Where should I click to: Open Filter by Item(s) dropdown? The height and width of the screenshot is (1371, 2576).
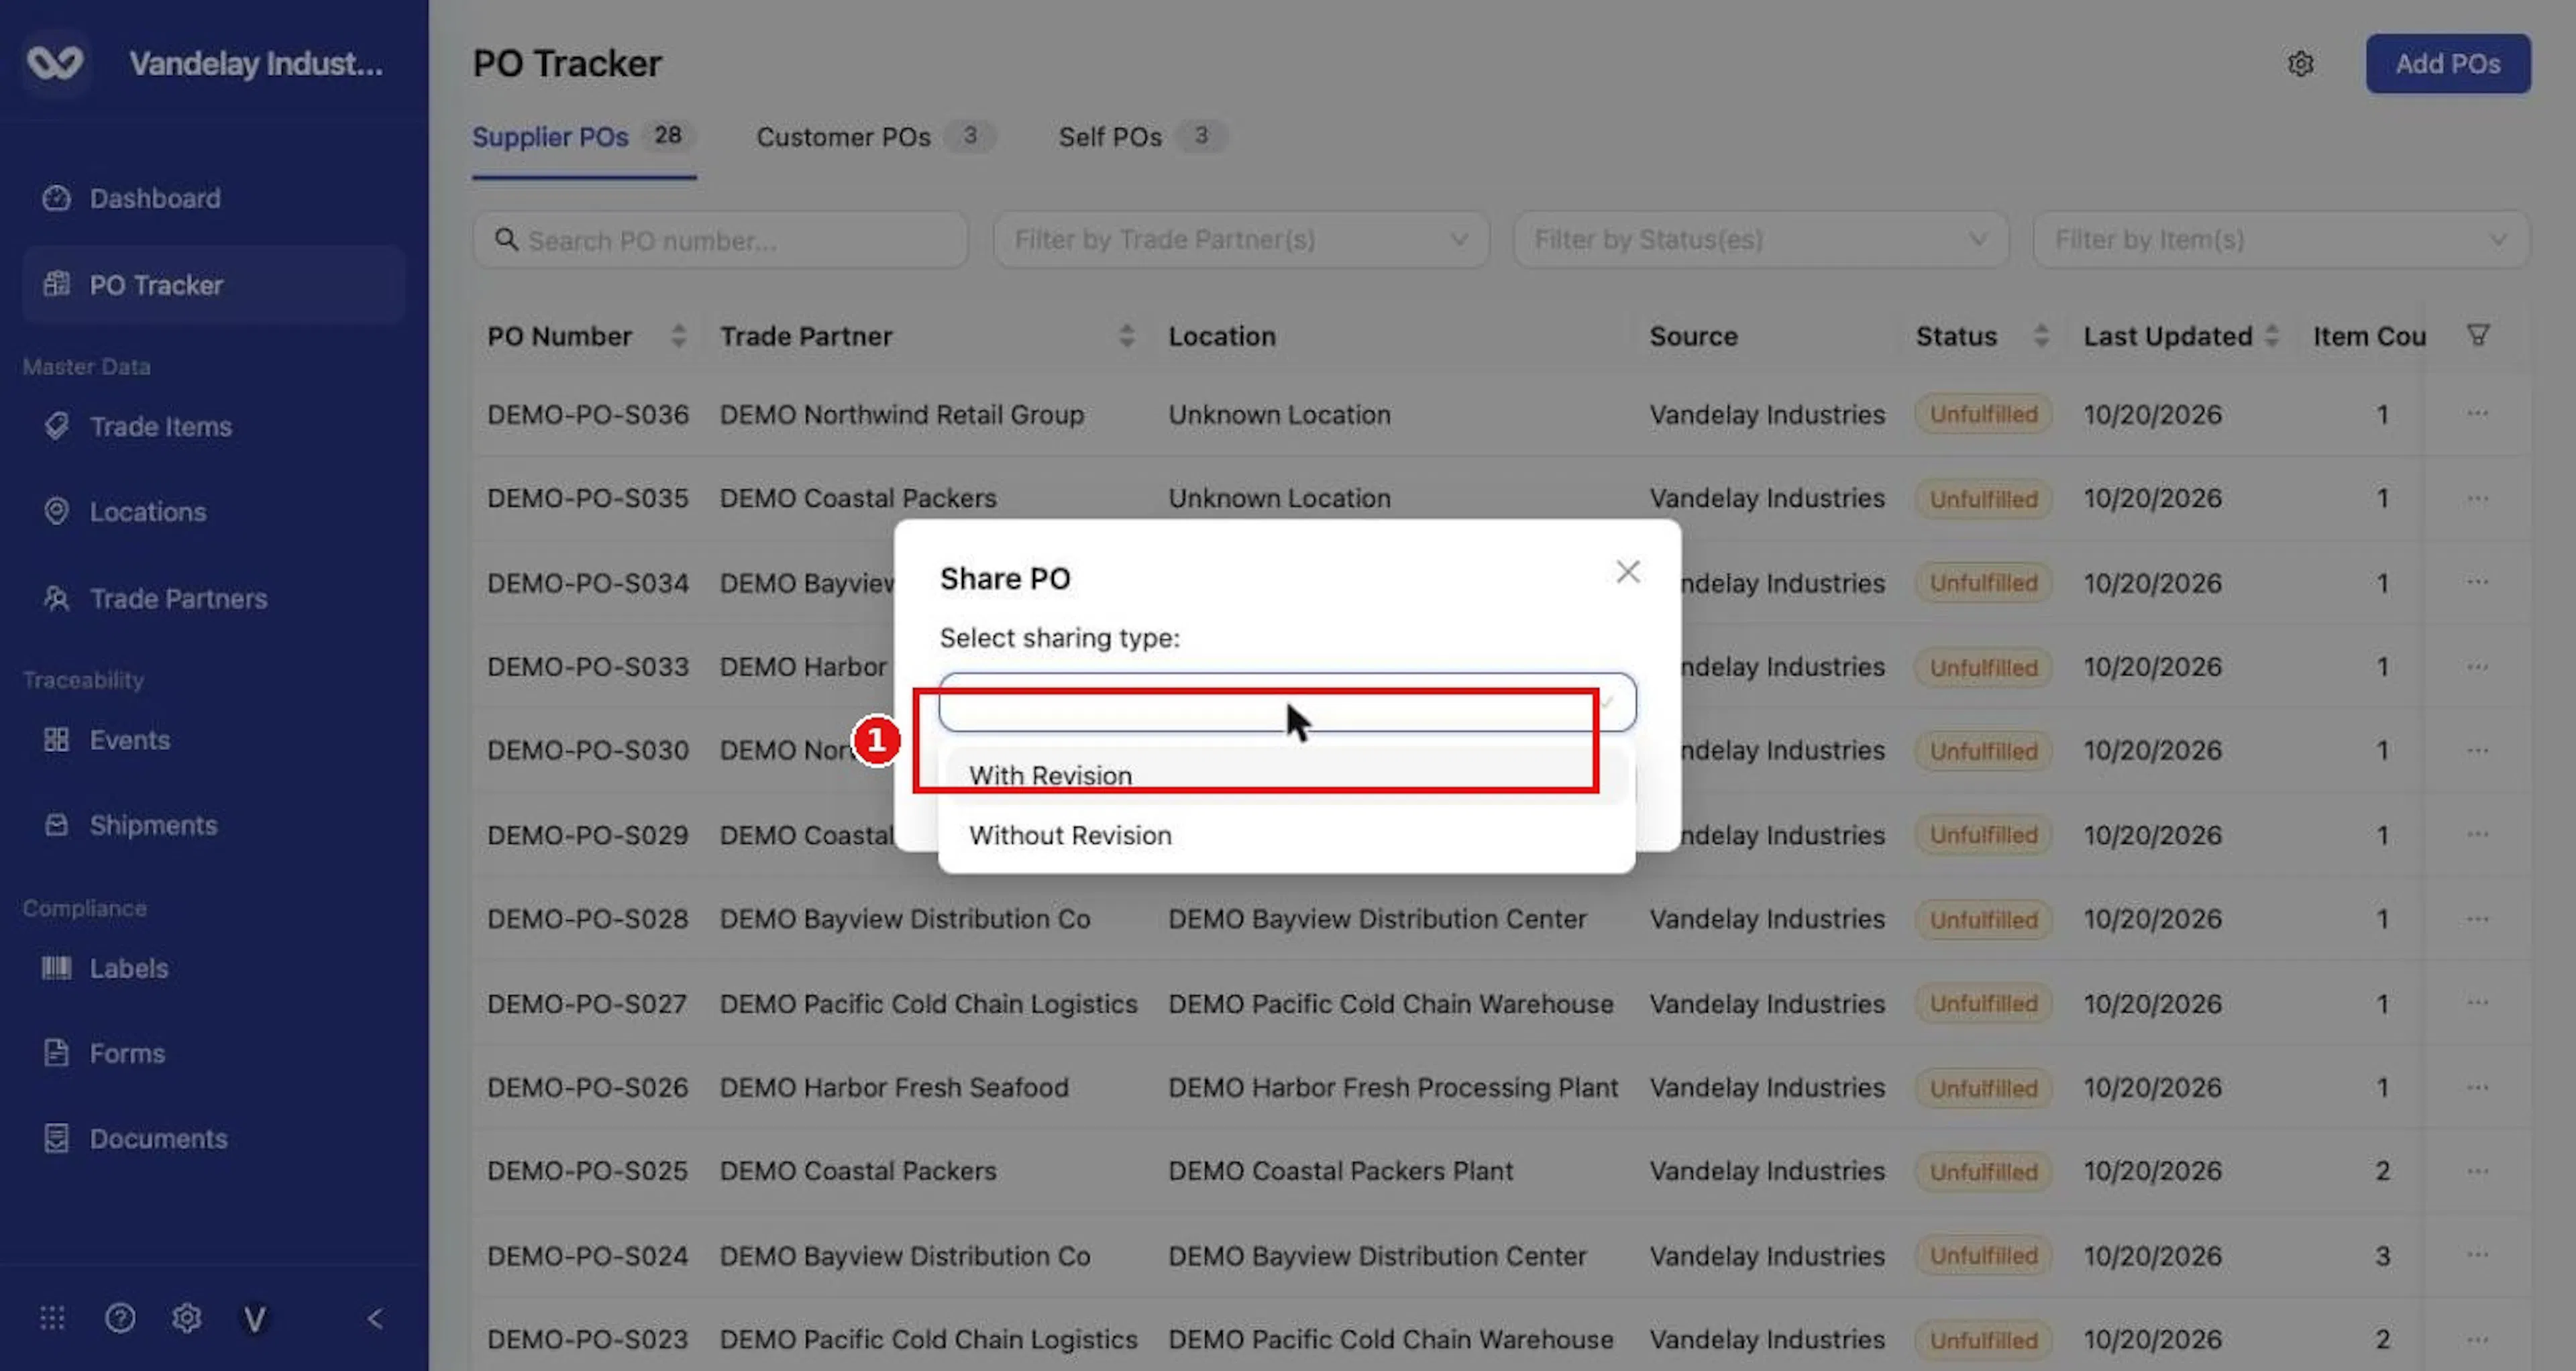point(2281,240)
